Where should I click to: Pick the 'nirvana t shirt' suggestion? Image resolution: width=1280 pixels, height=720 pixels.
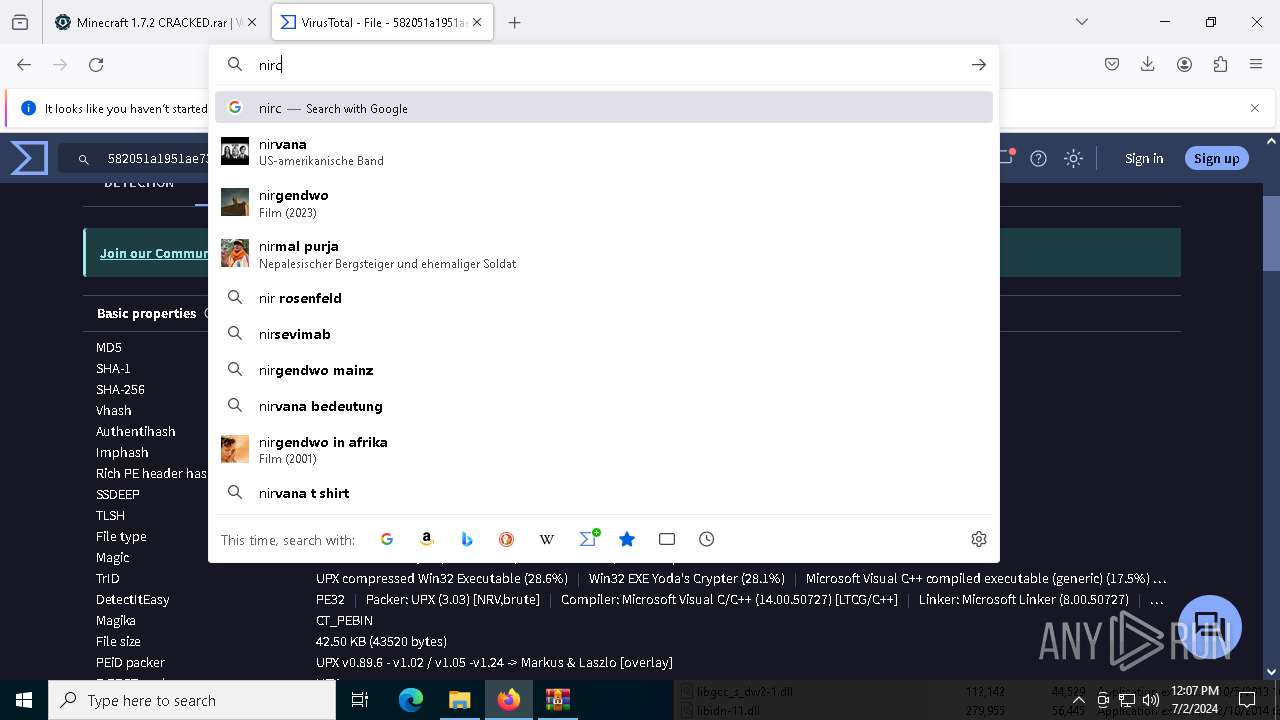coord(604,493)
